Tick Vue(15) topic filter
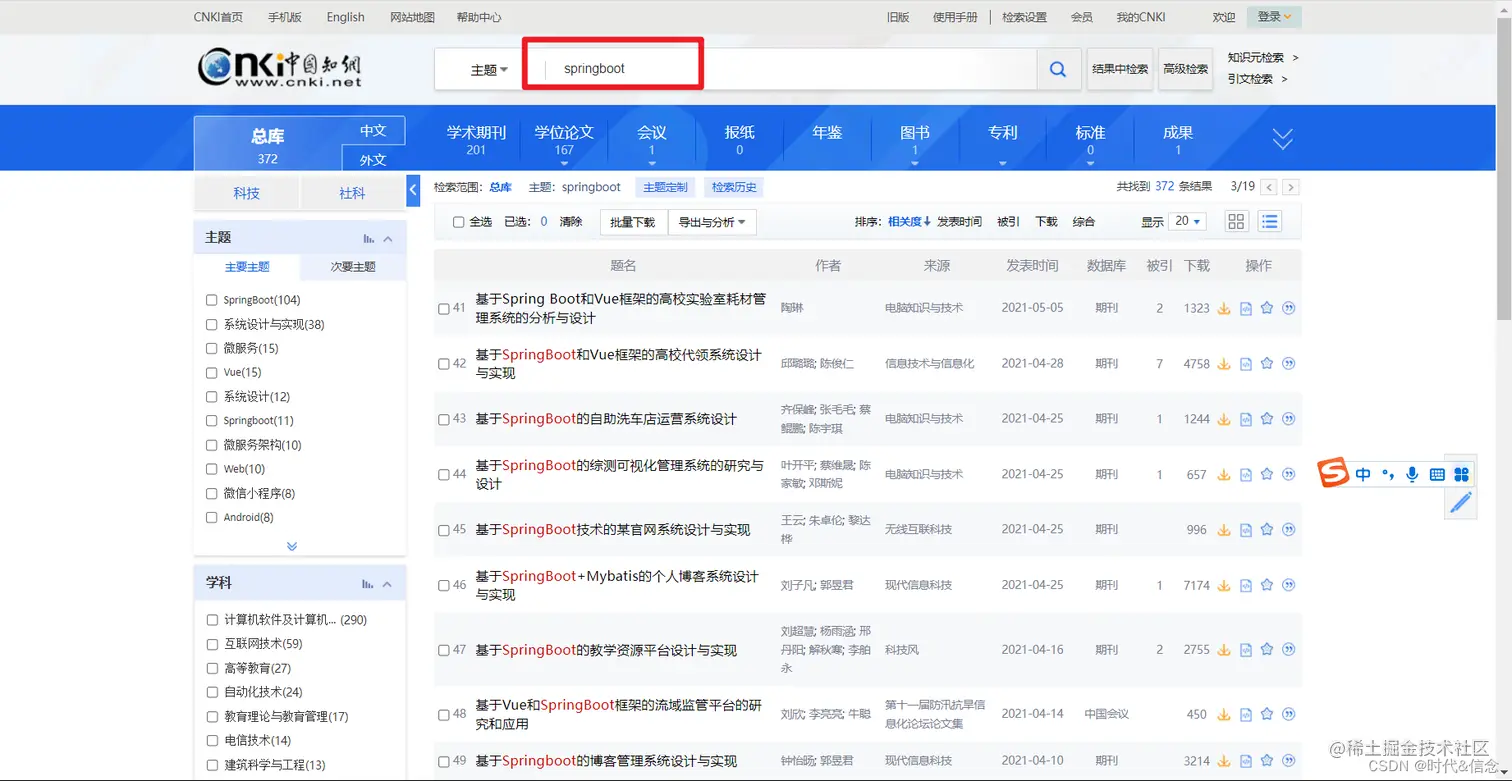The image size is (1512, 781). pos(211,372)
